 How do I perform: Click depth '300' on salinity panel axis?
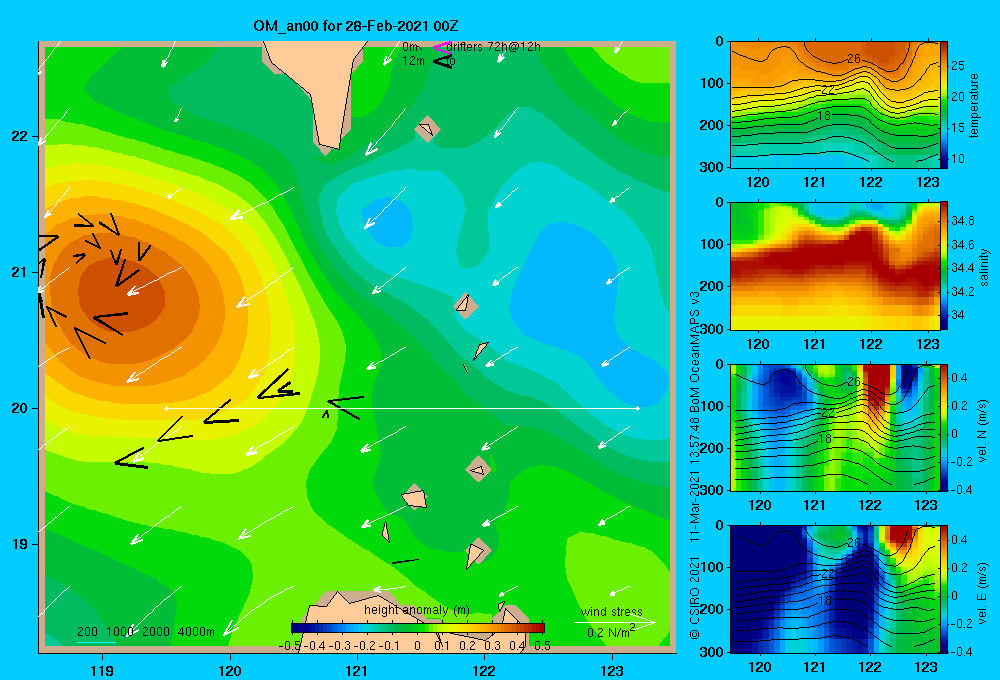(x=712, y=329)
